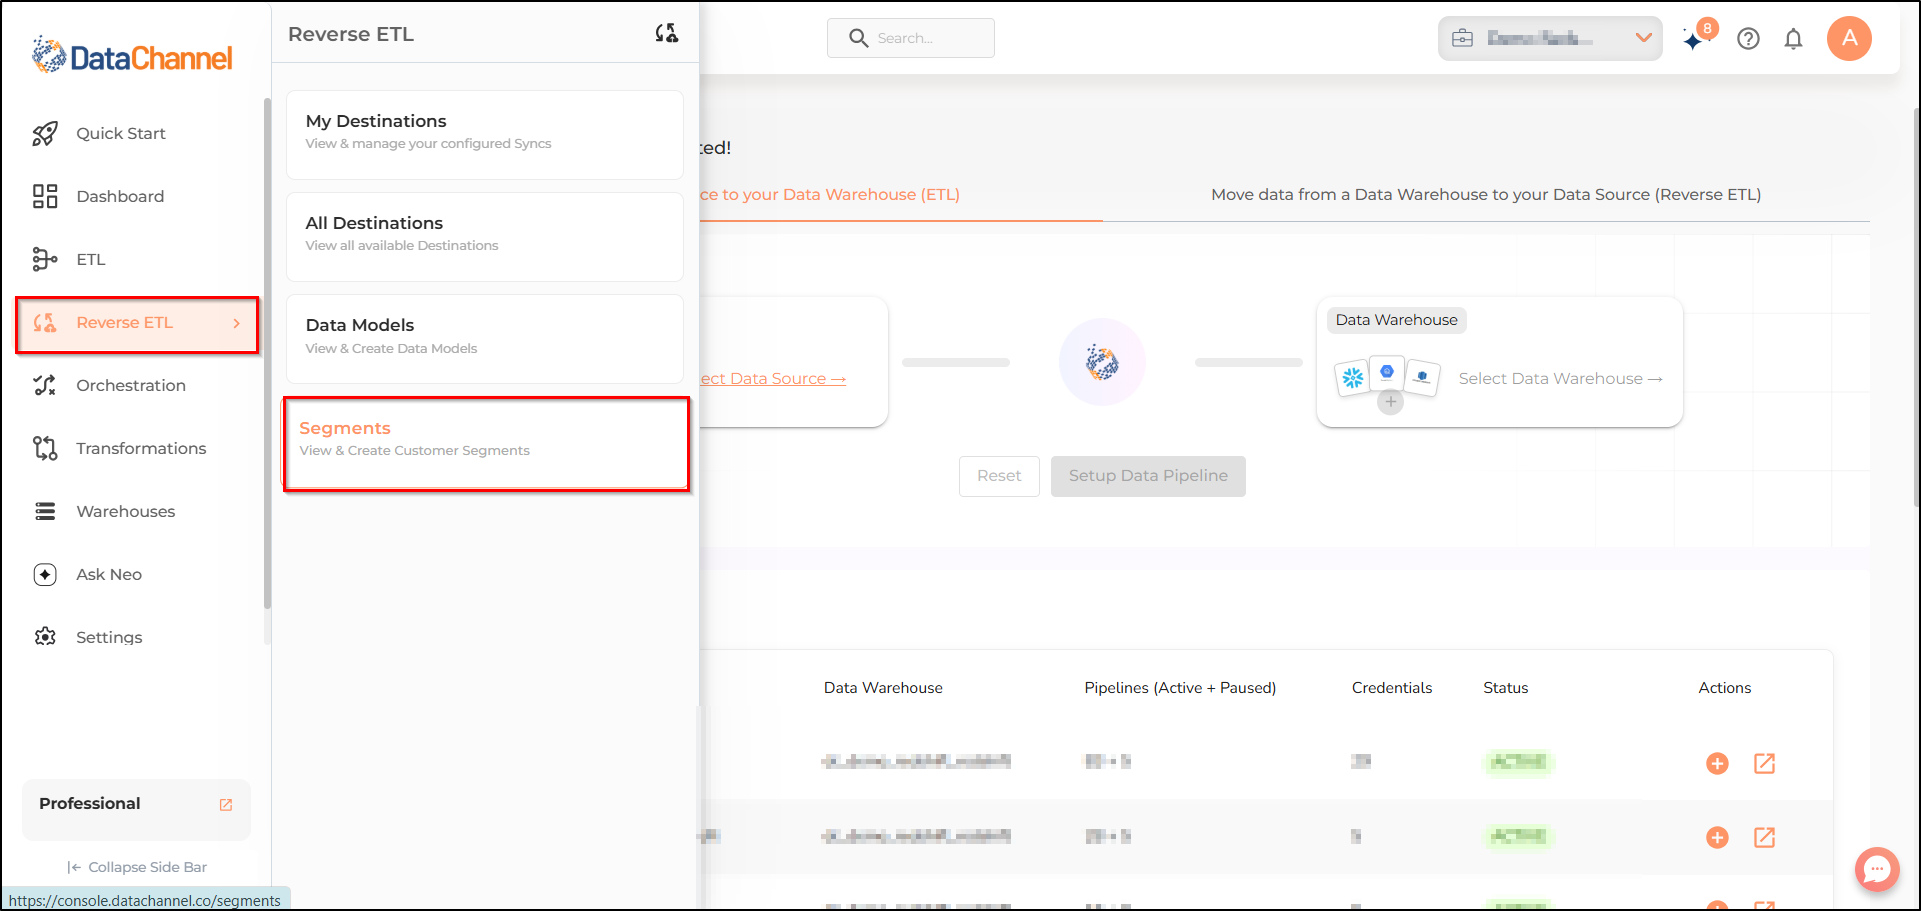Open the help question mark icon
The width and height of the screenshot is (1921, 911).
[x=1748, y=39]
